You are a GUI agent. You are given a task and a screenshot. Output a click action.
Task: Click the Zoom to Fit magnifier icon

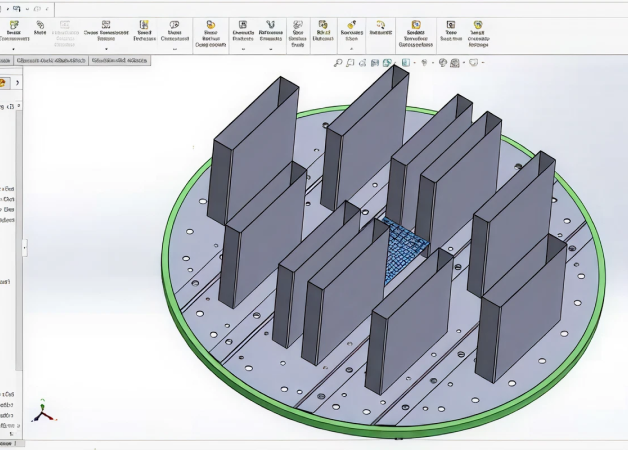coord(338,62)
